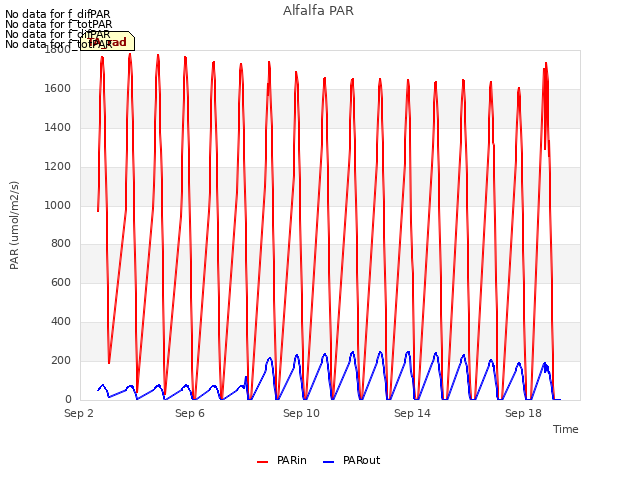Toggle the PARin legend entry
This screenshot has width=640, height=480.
(x=282, y=460)
